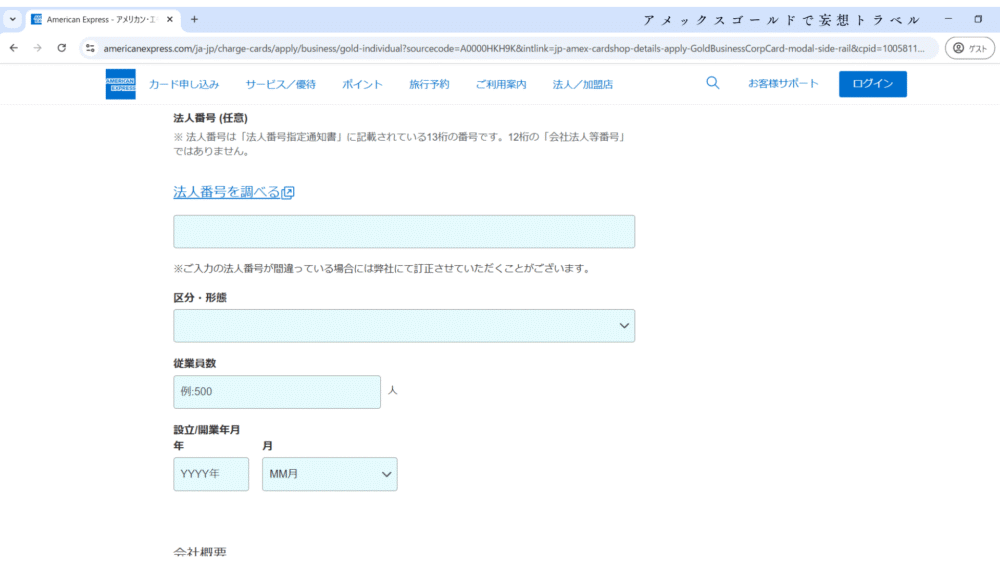Open a new browser tab with plus icon

pos(195,19)
